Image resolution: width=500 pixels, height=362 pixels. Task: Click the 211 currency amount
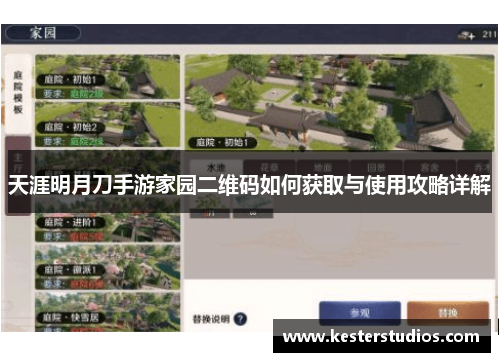pos(490,34)
